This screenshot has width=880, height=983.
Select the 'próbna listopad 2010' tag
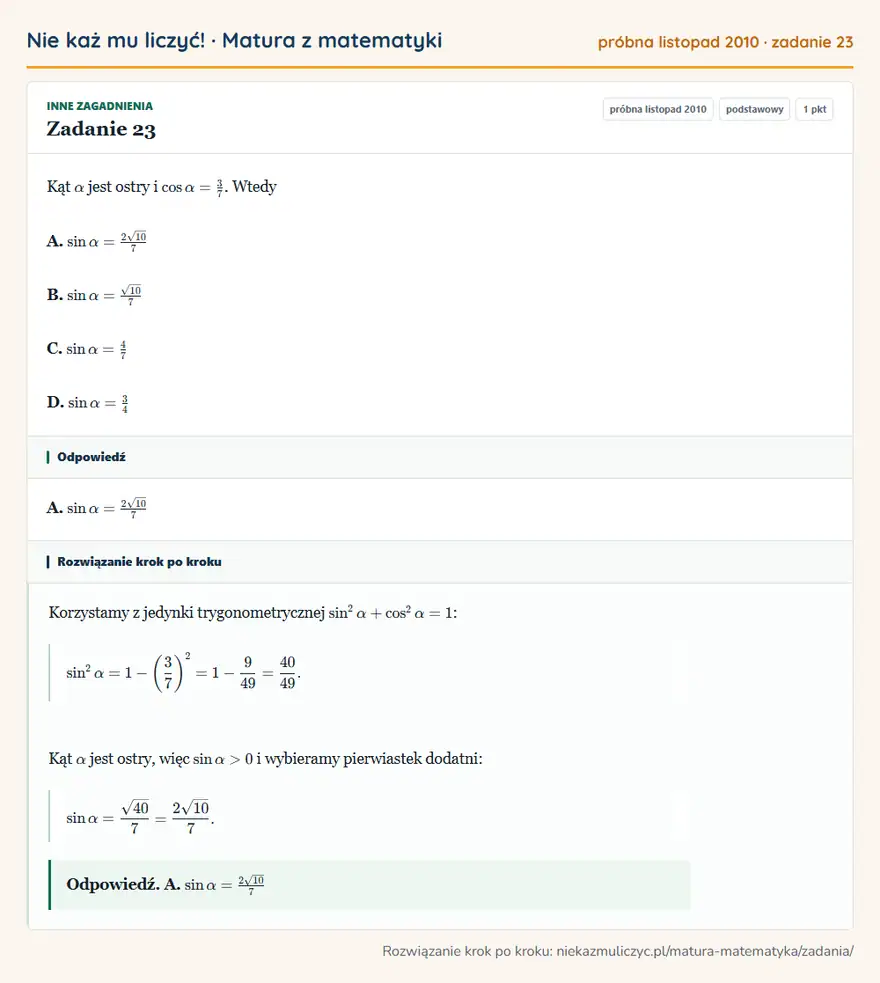tap(657, 109)
